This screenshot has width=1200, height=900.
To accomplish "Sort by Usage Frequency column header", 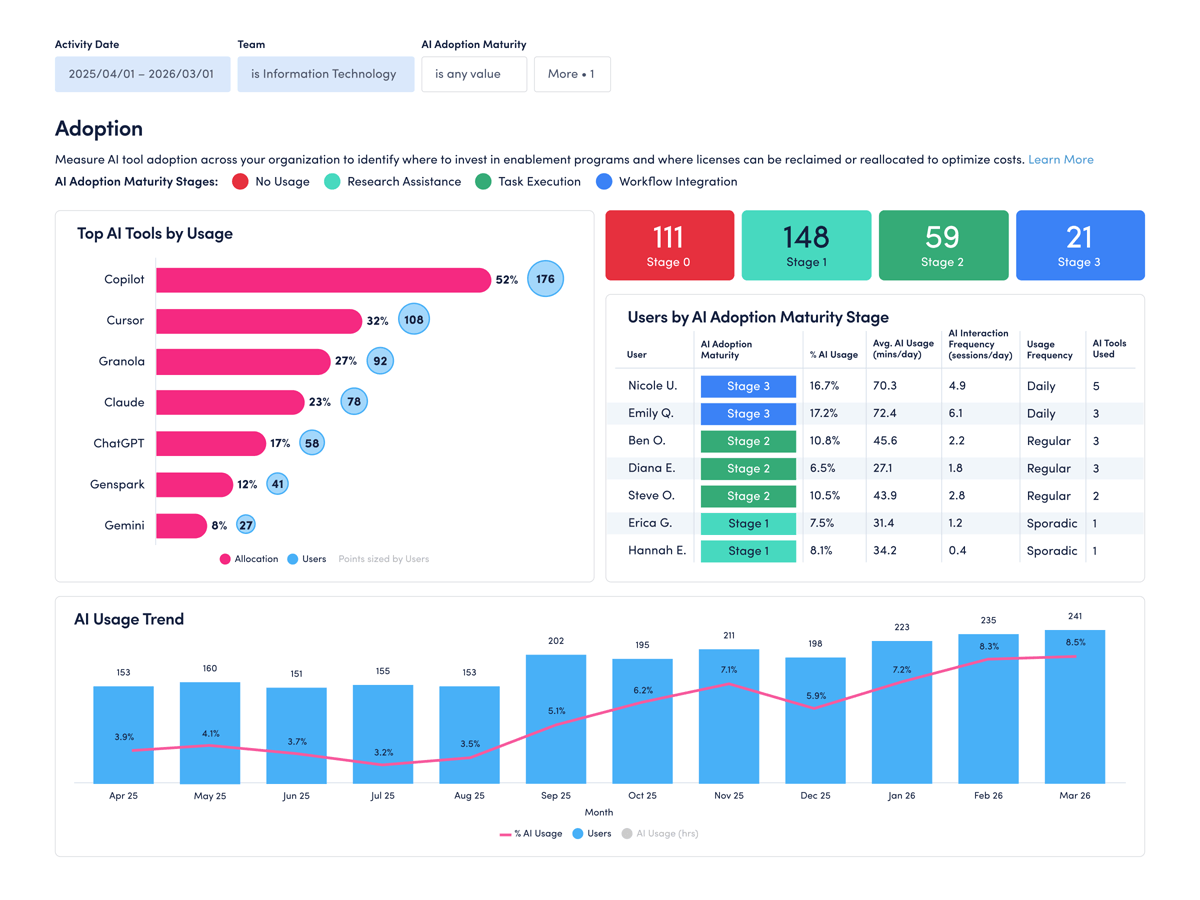I will point(1050,349).
